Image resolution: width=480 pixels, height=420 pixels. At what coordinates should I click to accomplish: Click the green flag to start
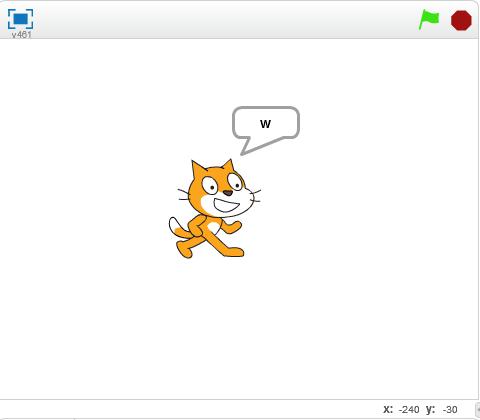(429, 20)
